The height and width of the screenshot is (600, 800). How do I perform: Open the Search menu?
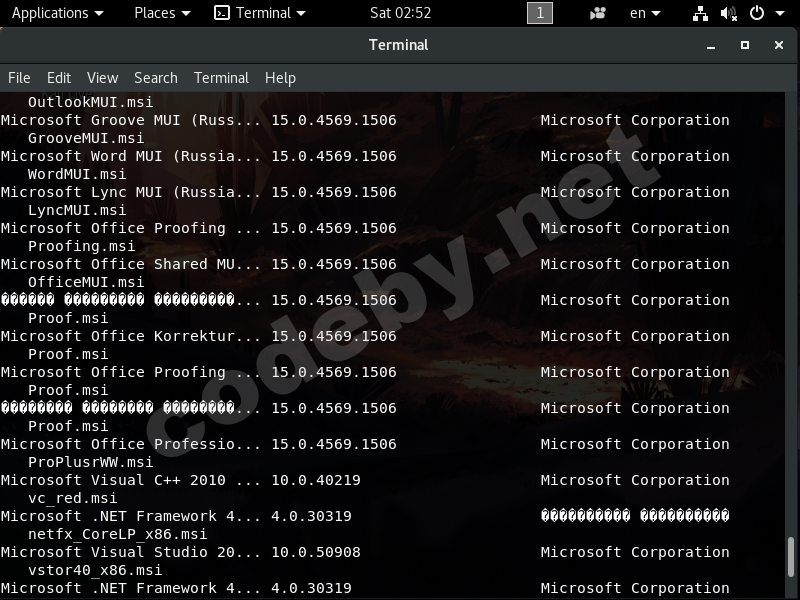click(x=156, y=78)
